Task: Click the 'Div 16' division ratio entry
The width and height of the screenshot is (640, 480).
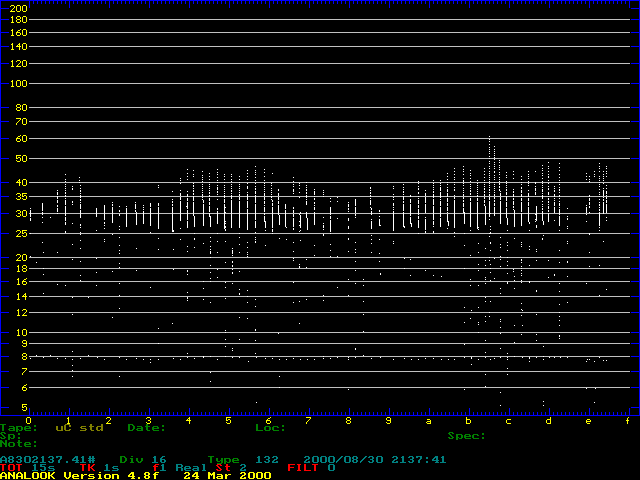Action: point(143,460)
